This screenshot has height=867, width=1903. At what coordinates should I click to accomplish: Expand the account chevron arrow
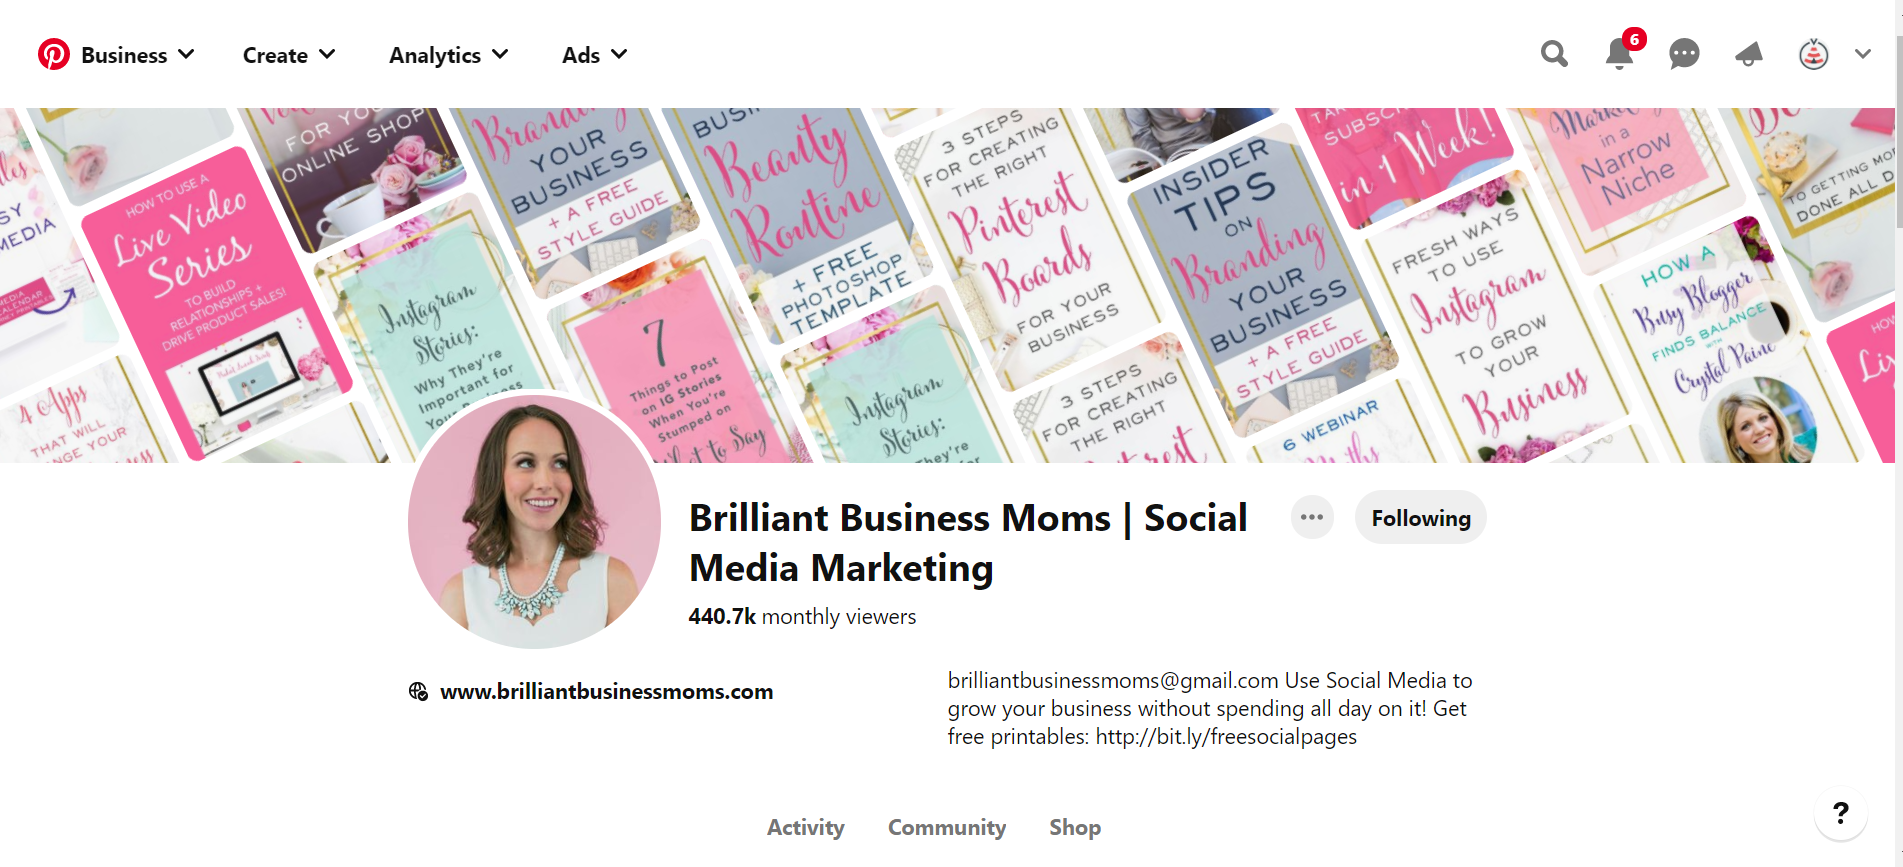(x=1862, y=54)
